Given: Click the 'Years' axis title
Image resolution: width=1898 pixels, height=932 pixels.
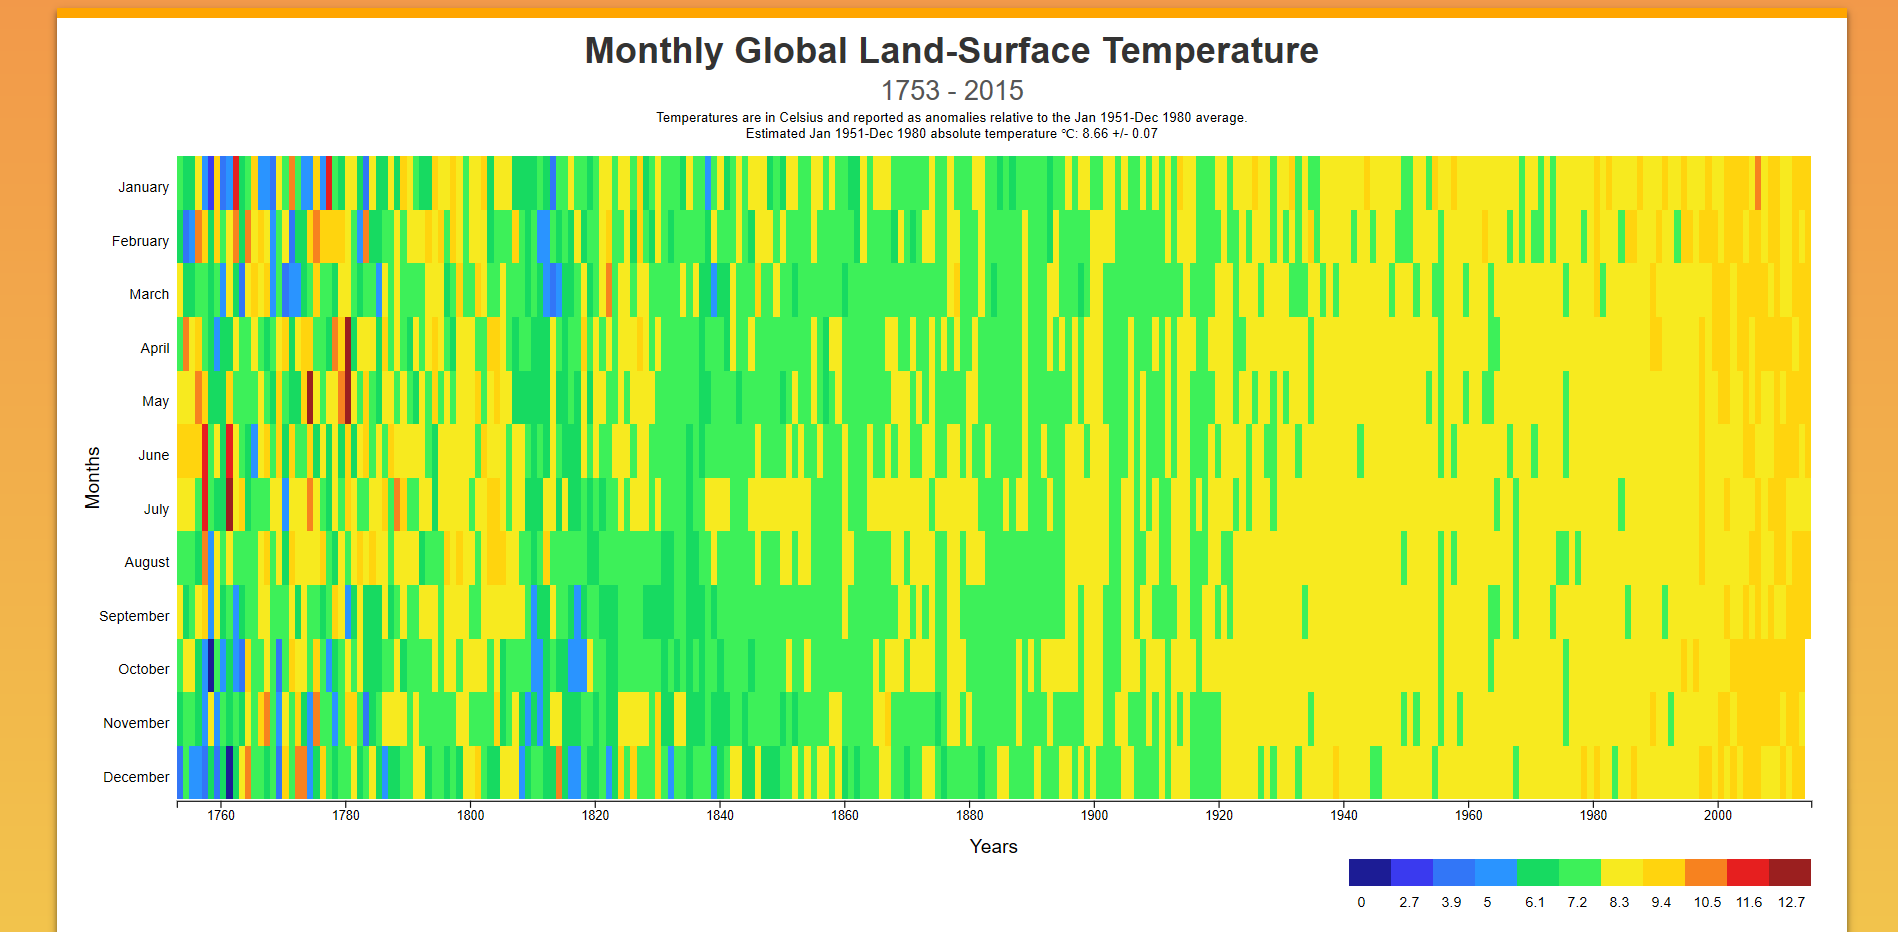Looking at the screenshot, I should point(994,847).
